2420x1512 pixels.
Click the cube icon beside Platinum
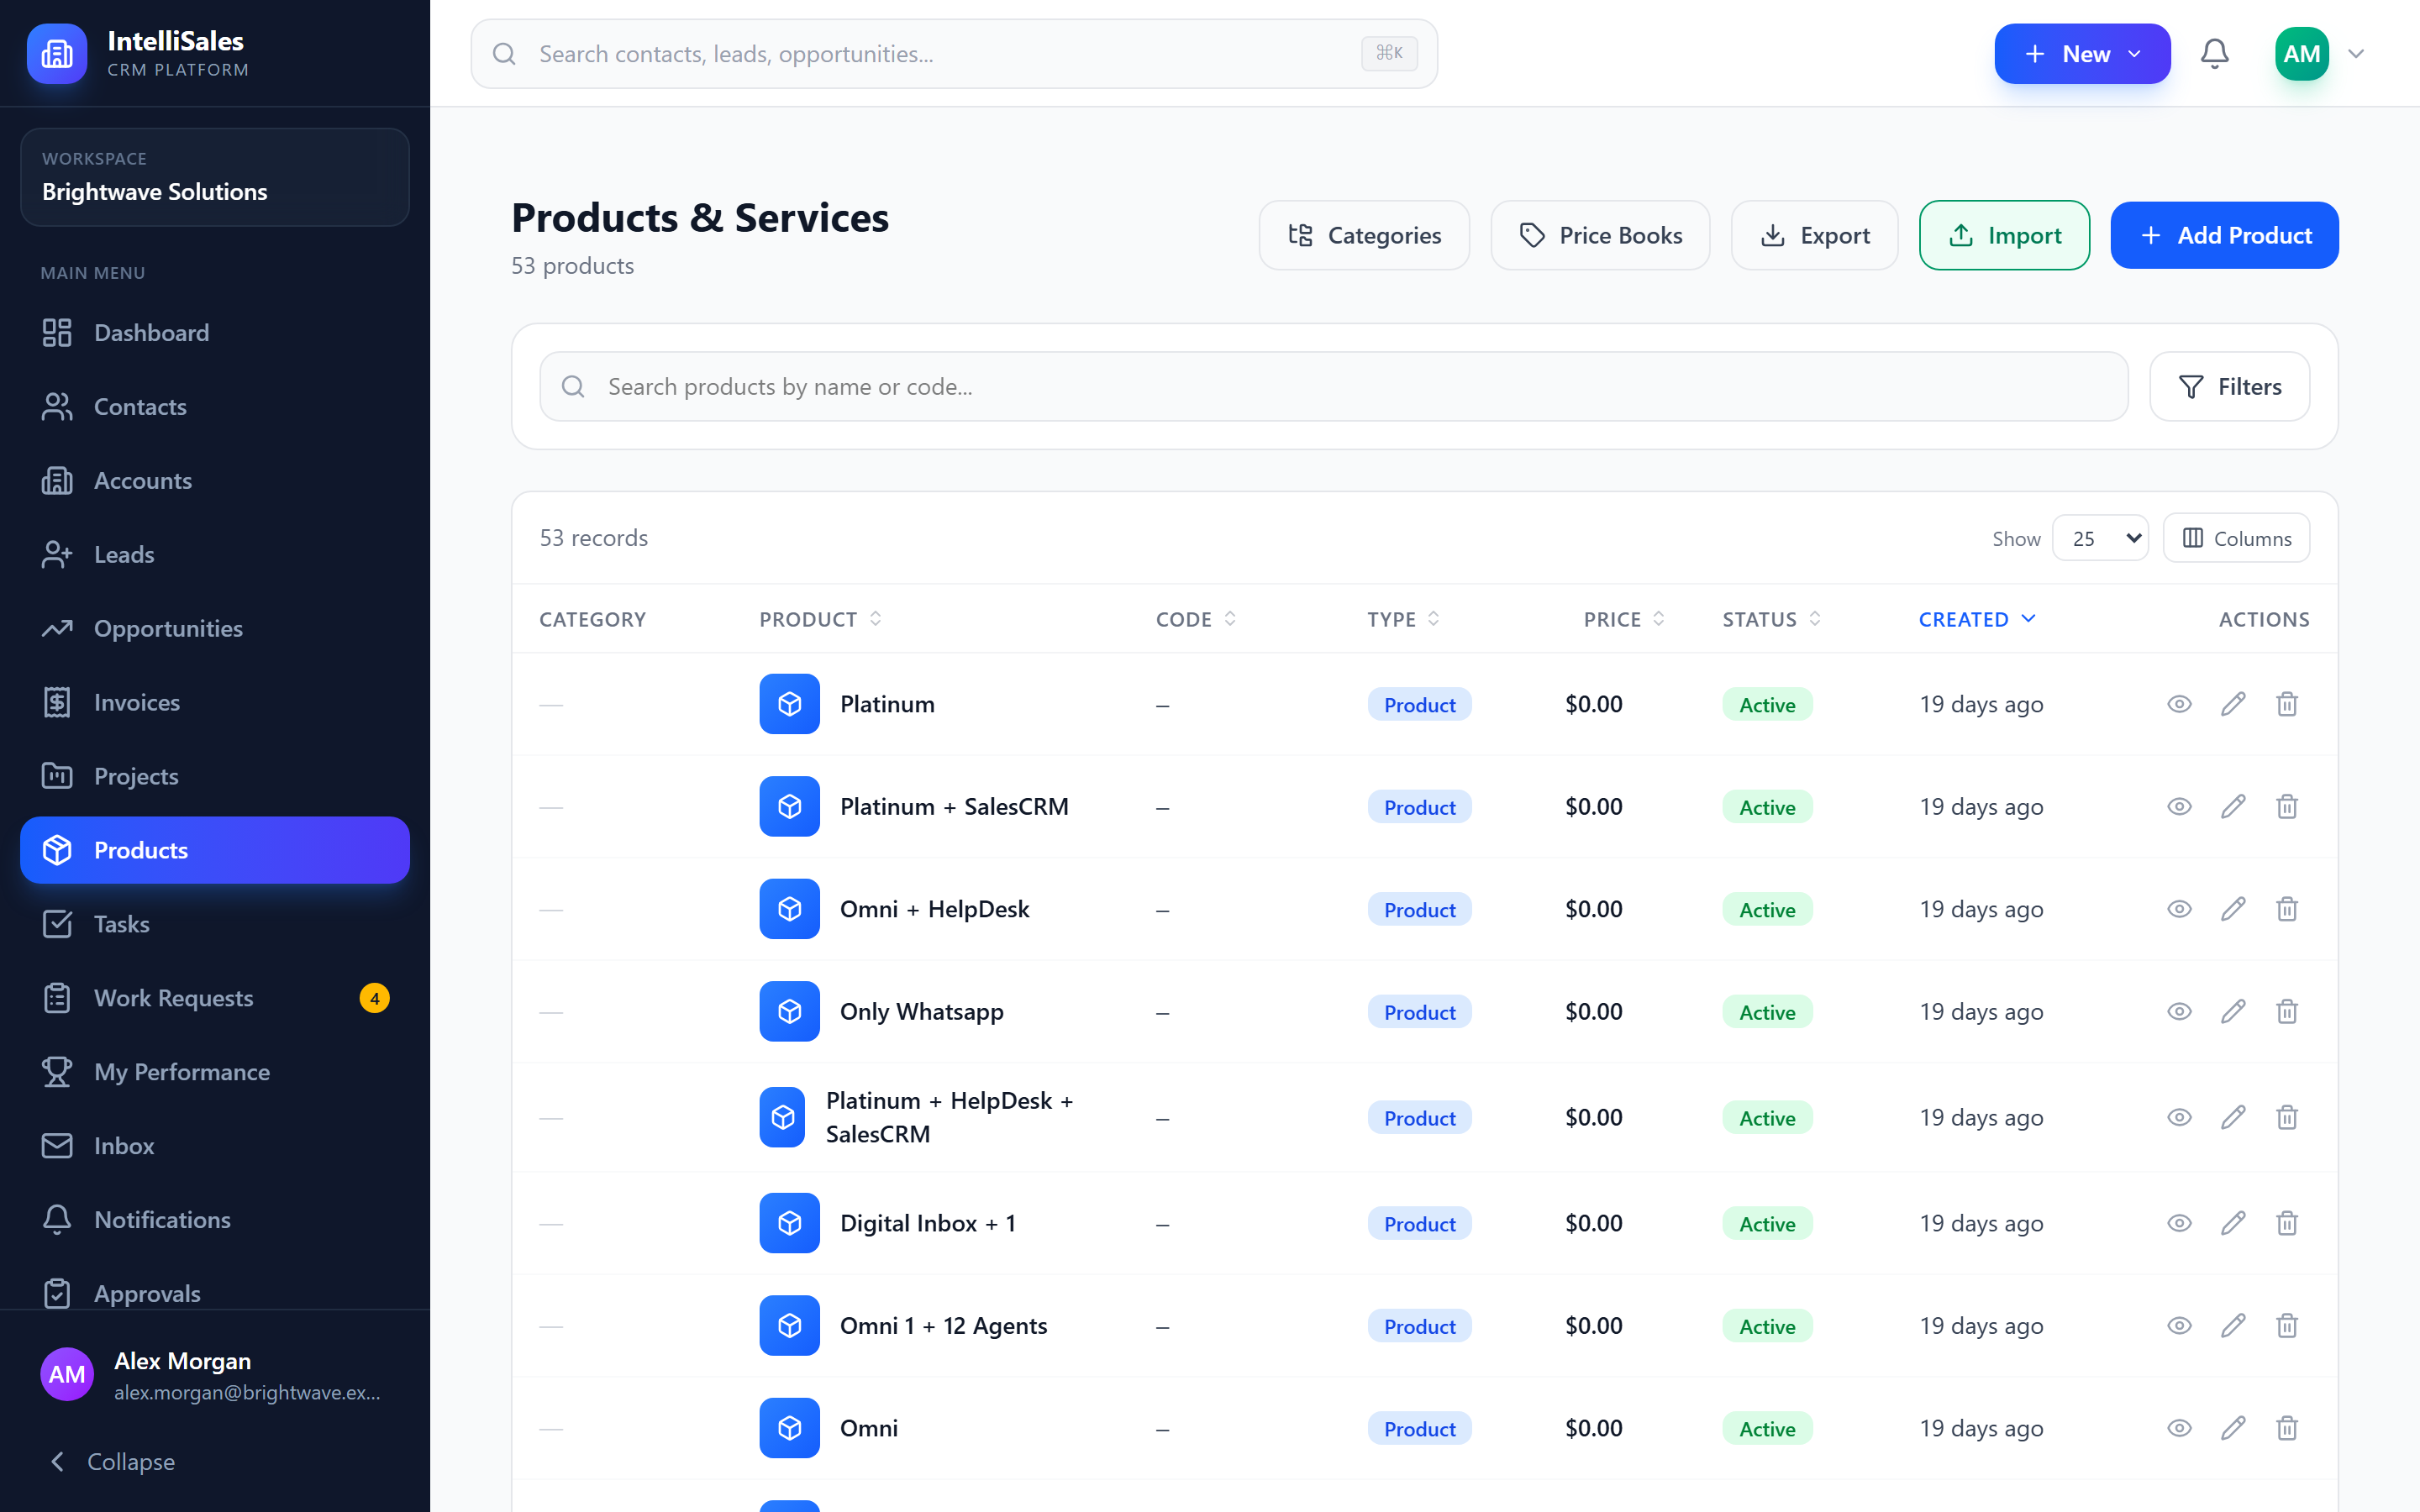tap(789, 704)
